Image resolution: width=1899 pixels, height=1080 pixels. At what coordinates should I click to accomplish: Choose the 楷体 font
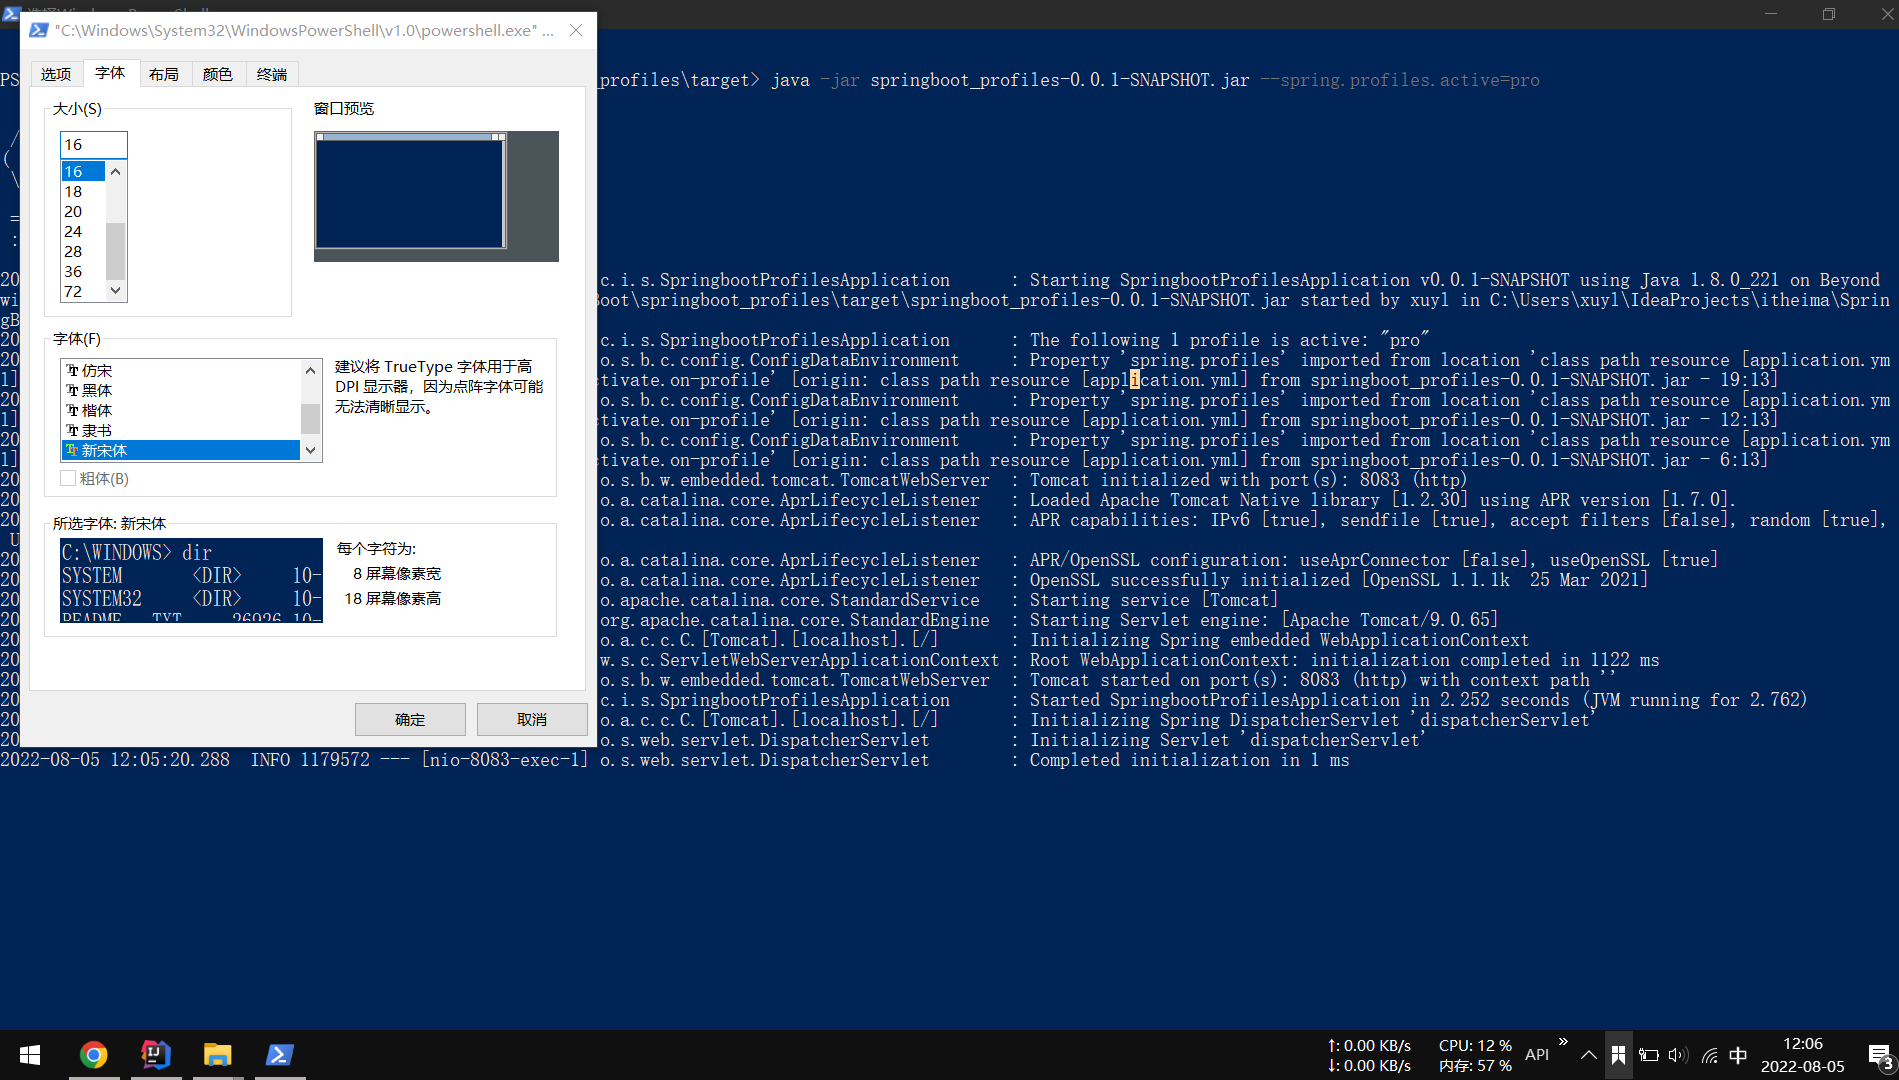[x=180, y=411]
